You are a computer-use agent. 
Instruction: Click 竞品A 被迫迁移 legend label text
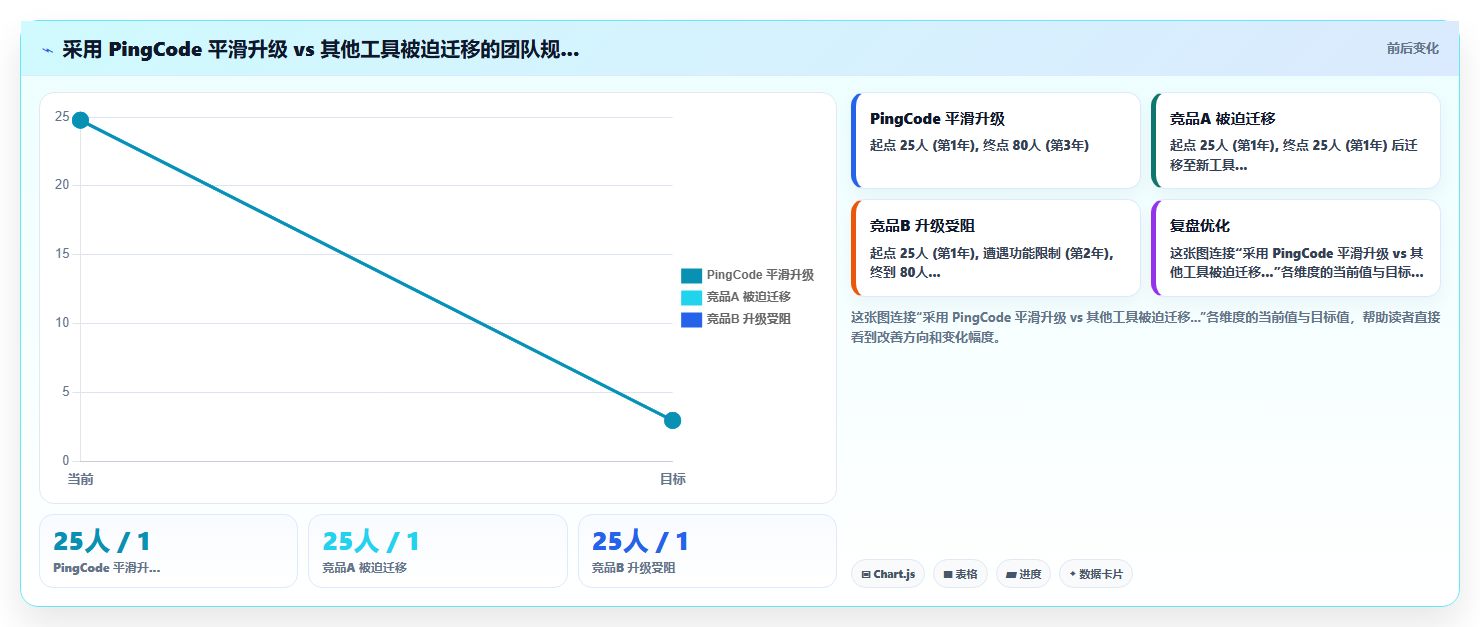click(748, 297)
